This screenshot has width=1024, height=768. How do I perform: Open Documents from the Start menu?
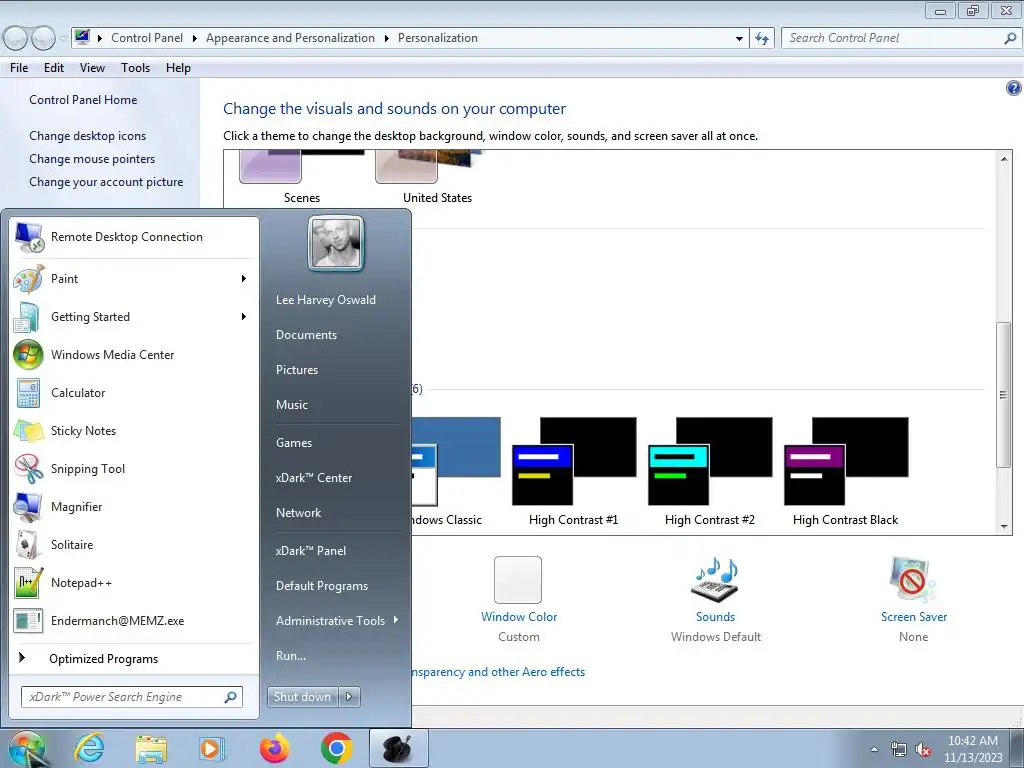[x=306, y=335]
